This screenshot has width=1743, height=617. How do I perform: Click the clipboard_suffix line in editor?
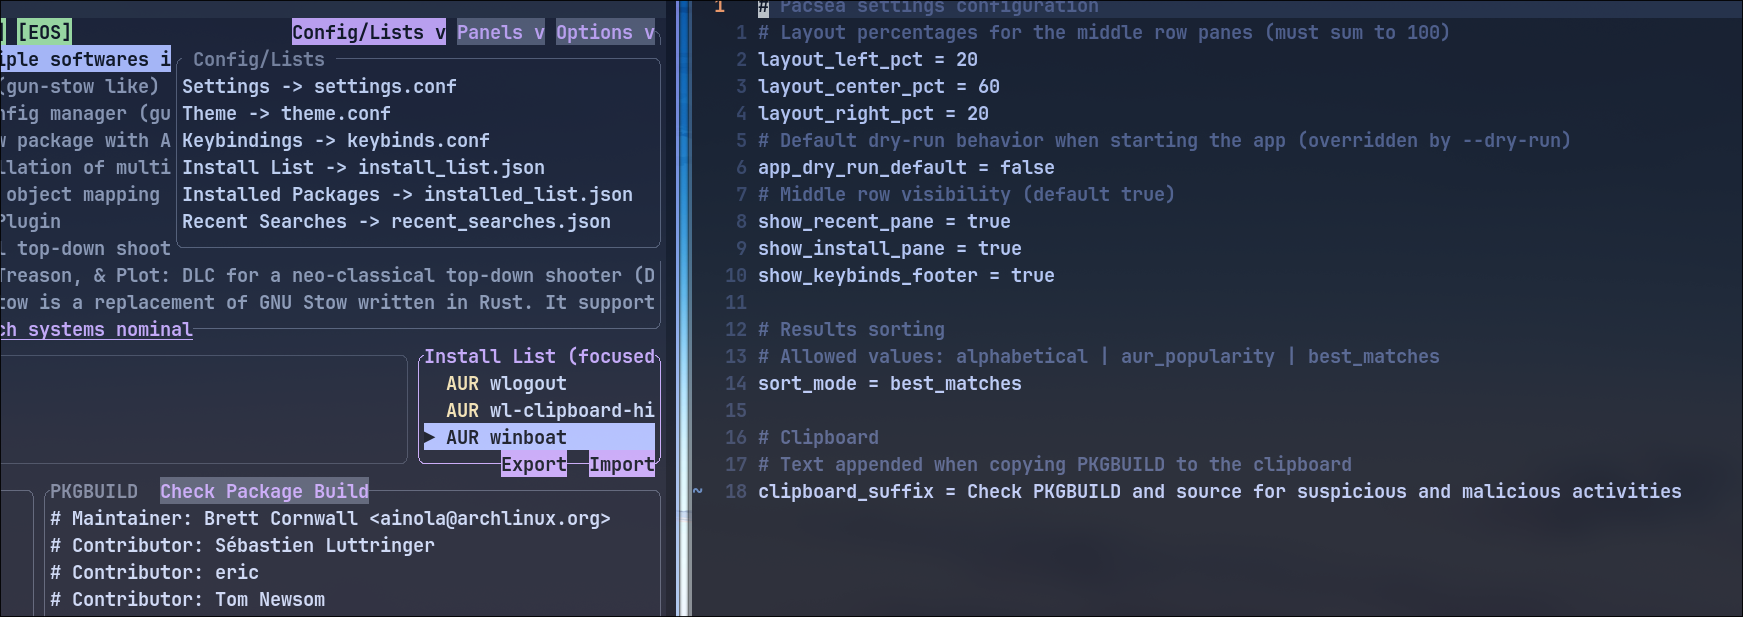1220,492
